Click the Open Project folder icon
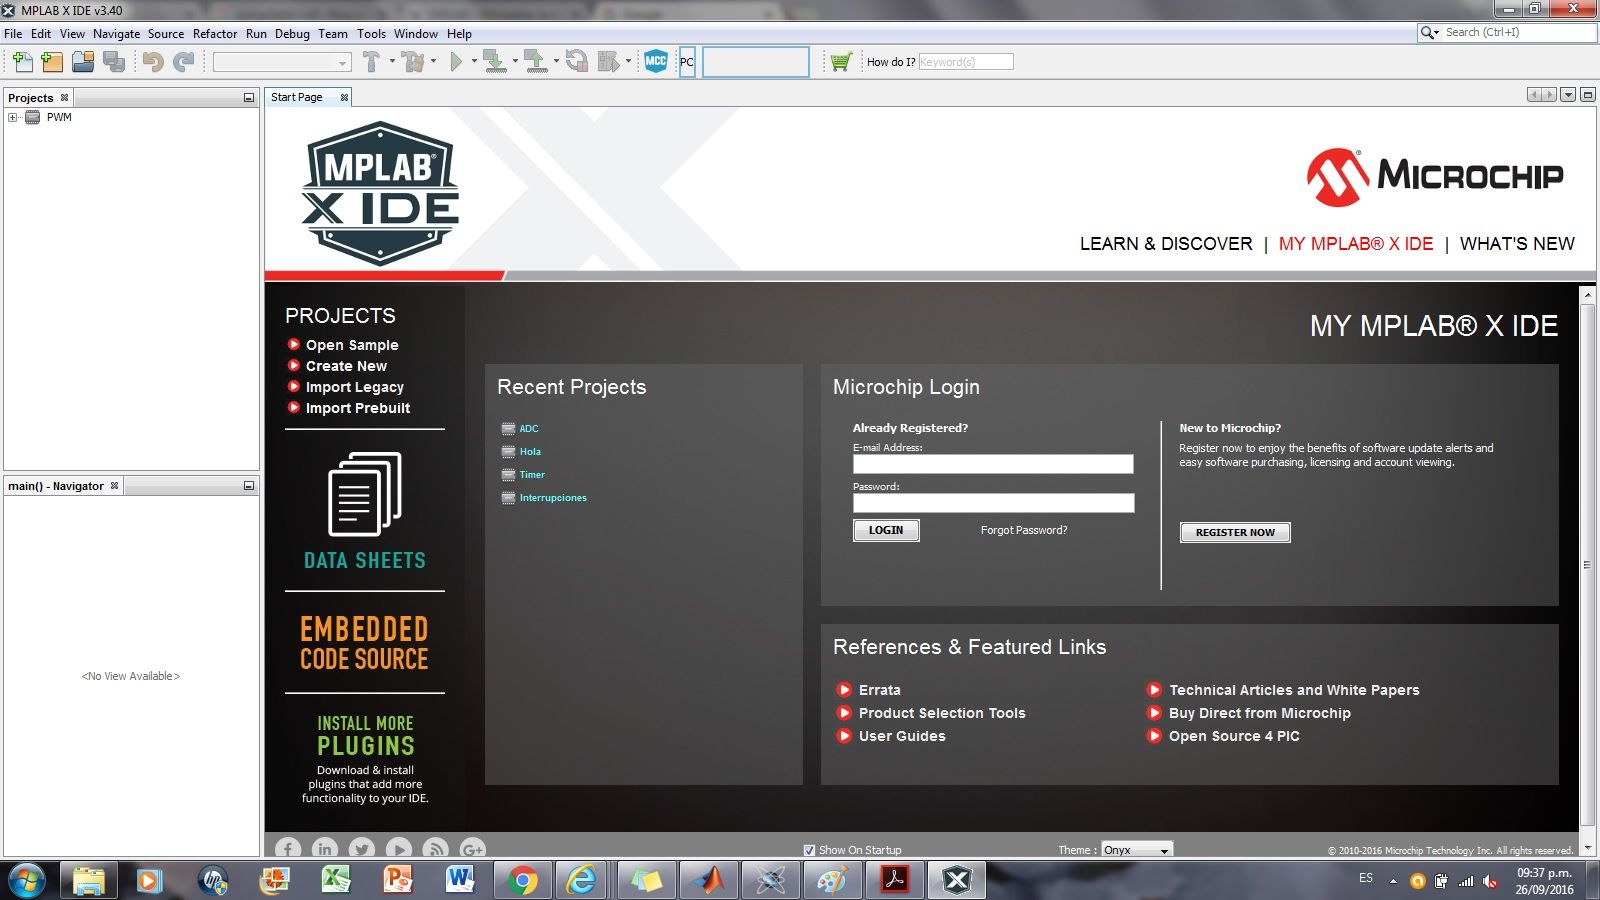 [83, 62]
